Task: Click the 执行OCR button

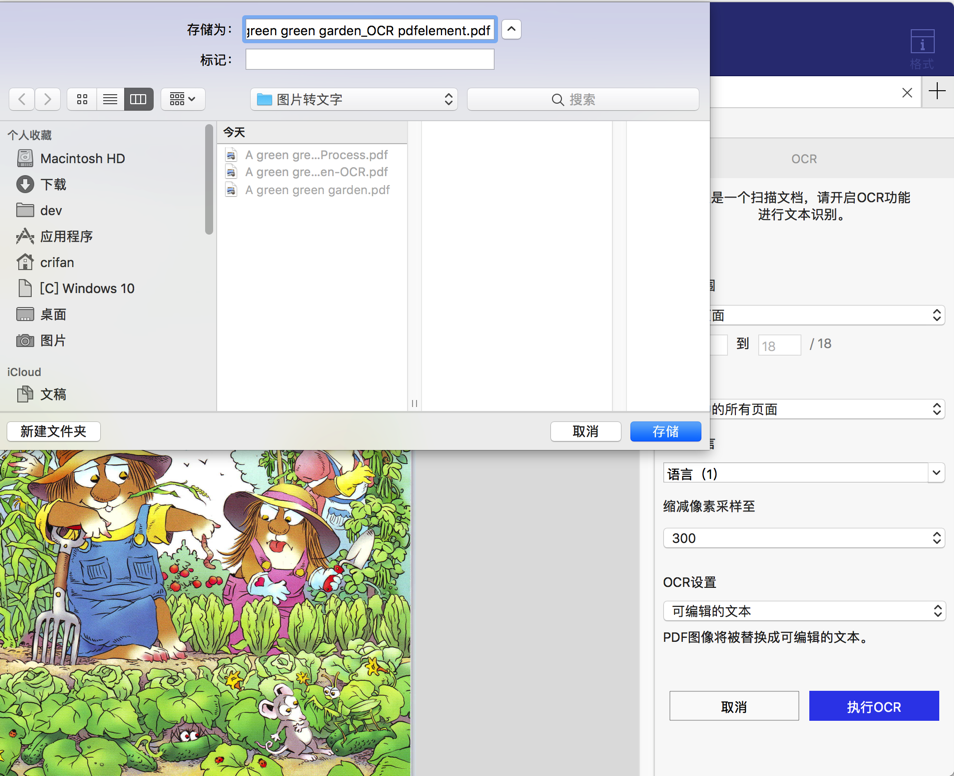Action: 874,706
